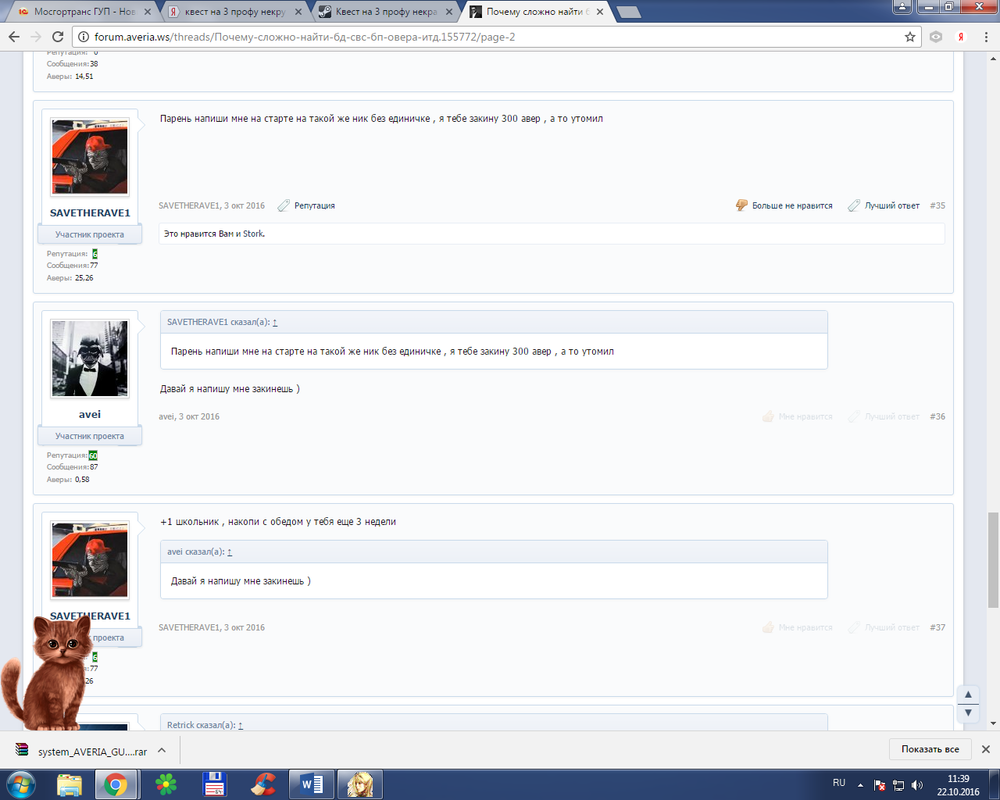Open Microsoft Word from the taskbar

pos(309,783)
